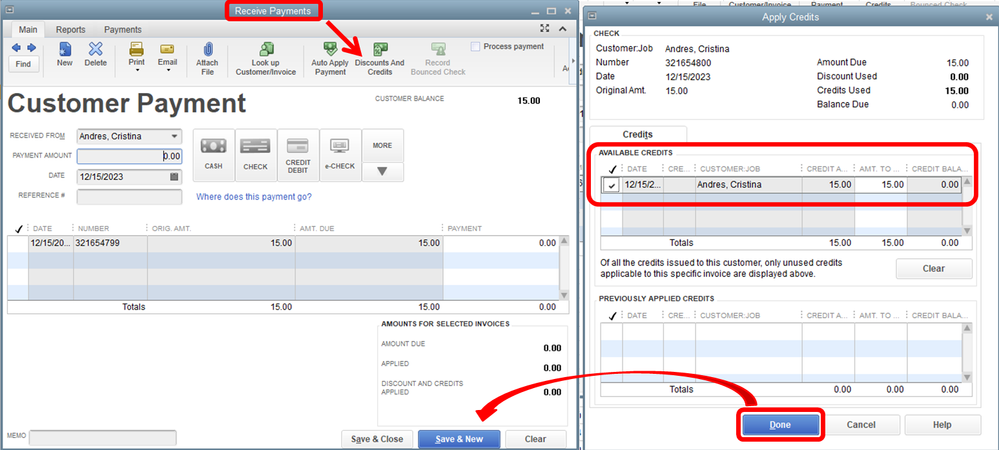
Task: Open the Payments tab
Action: tap(123, 29)
